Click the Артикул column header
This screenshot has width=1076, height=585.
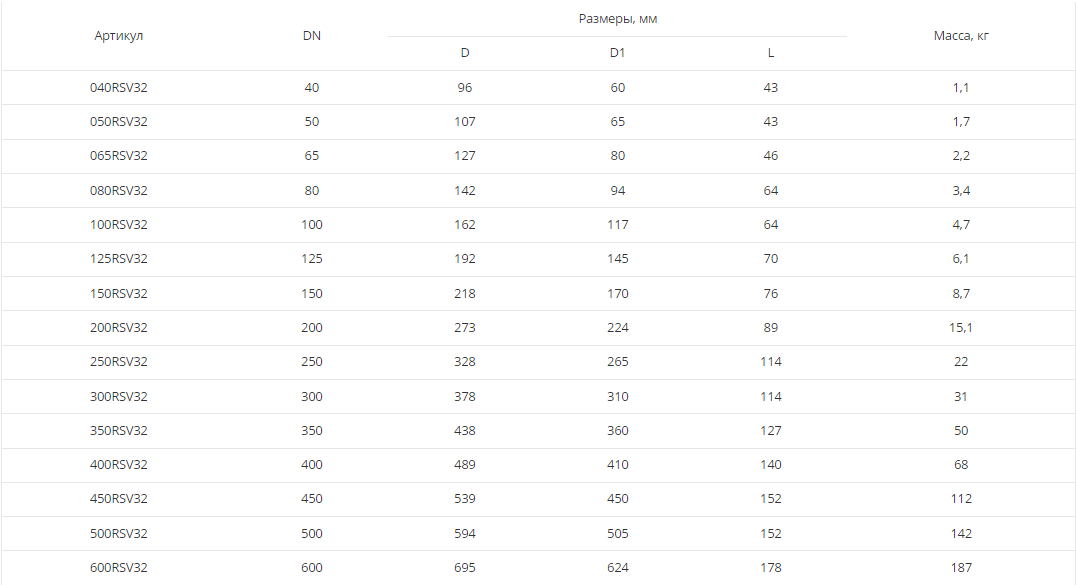(x=119, y=36)
